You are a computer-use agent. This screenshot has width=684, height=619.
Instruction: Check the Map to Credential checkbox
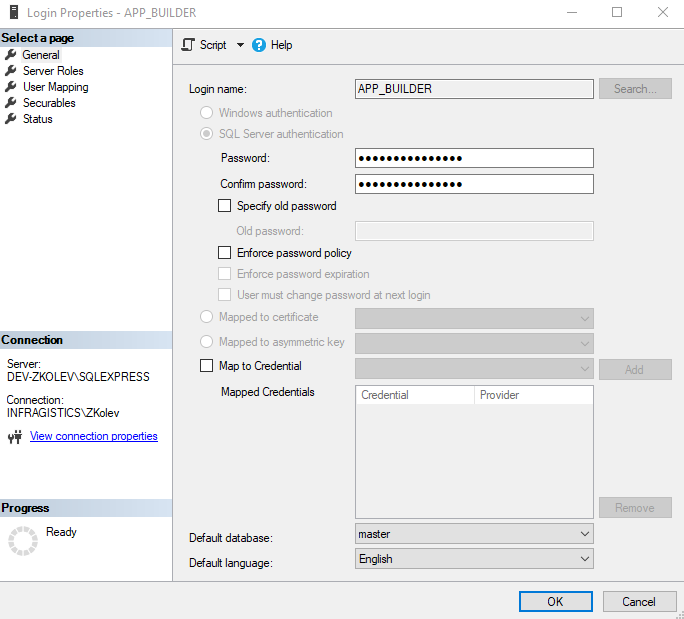[207, 366]
